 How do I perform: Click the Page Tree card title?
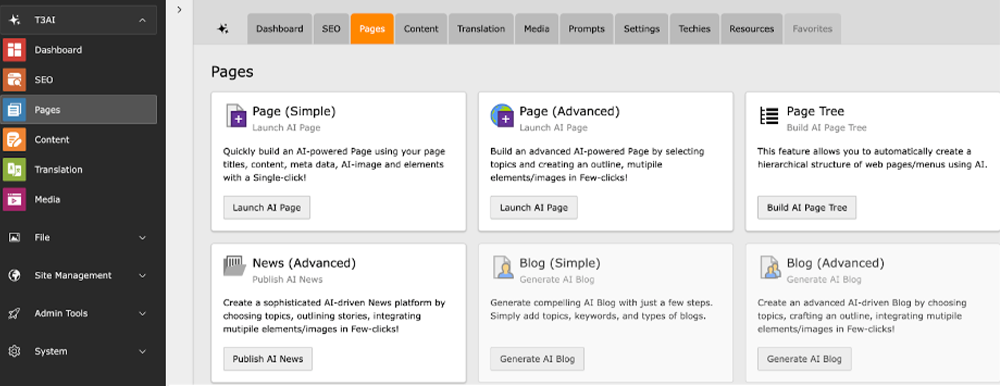[816, 111]
